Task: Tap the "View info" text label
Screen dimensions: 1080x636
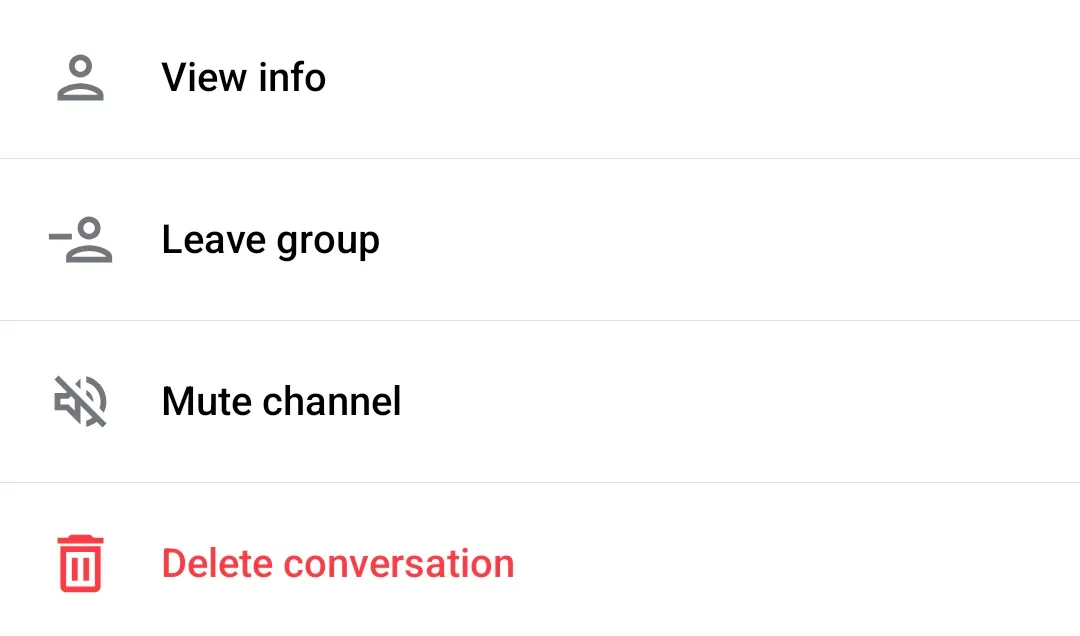Action: [244, 78]
